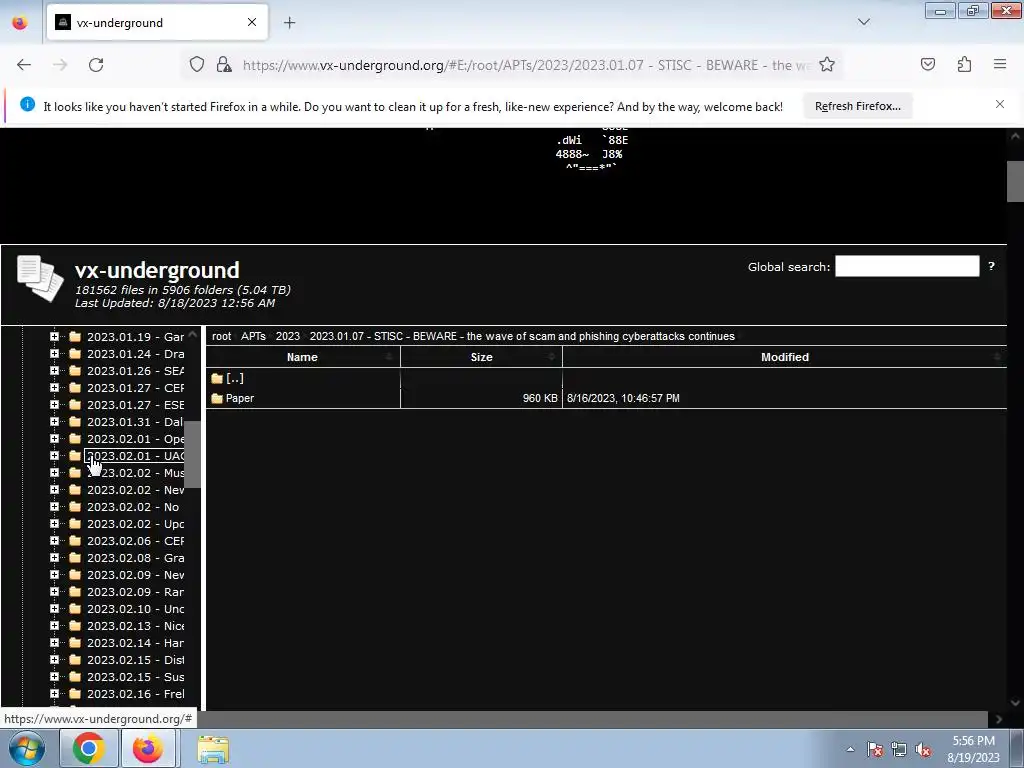Expand the 2023.01.31 - Dal tree node
The width and height of the screenshot is (1024, 768).
pyautogui.click(x=54, y=422)
